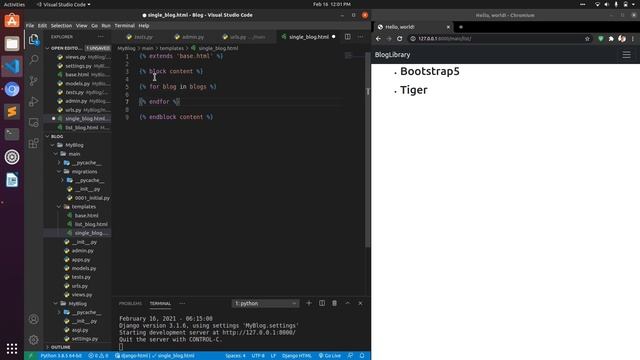Open list_blog.html in templates folder

pos(91,224)
